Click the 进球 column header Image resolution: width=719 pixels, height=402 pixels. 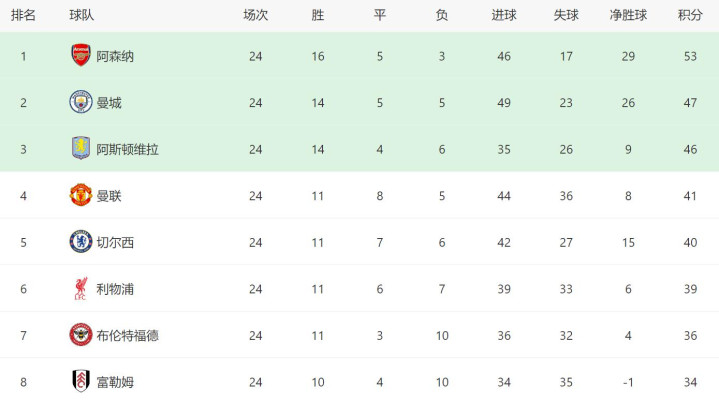pyautogui.click(x=504, y=15)
